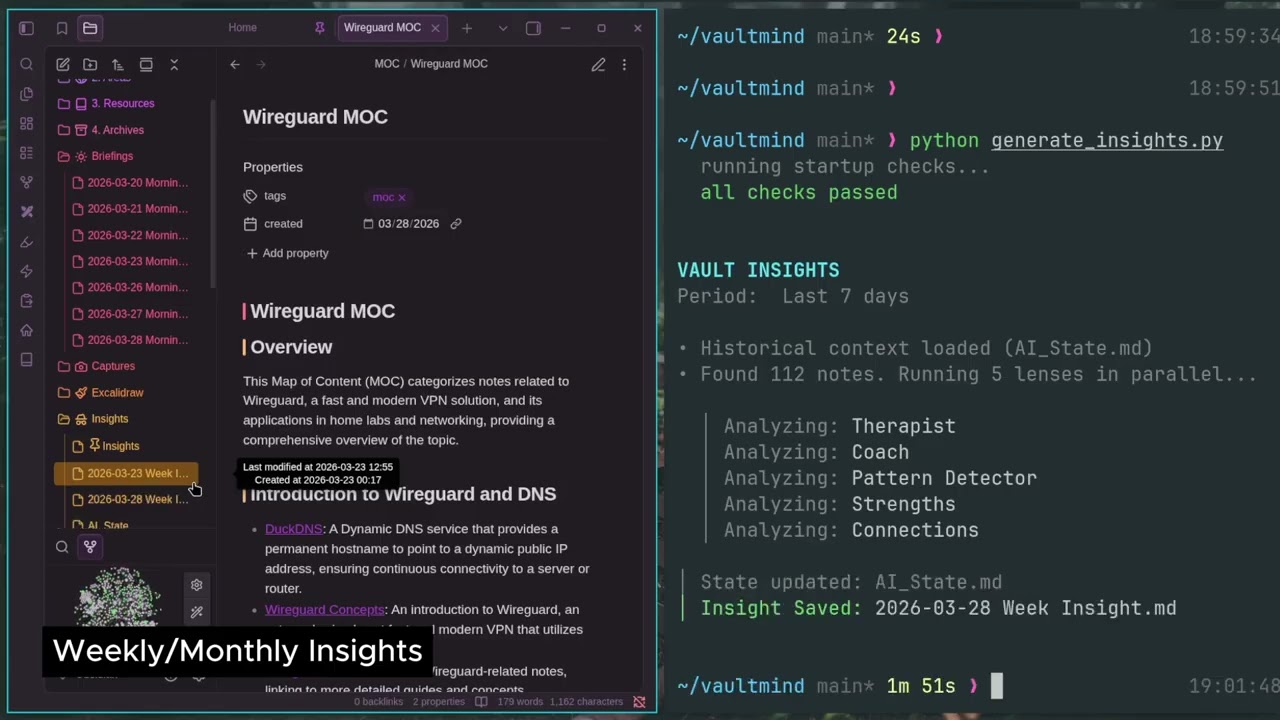Navigate forward in note history
Viewport: 1280px width, 720px height.
[x=261, y=64]
